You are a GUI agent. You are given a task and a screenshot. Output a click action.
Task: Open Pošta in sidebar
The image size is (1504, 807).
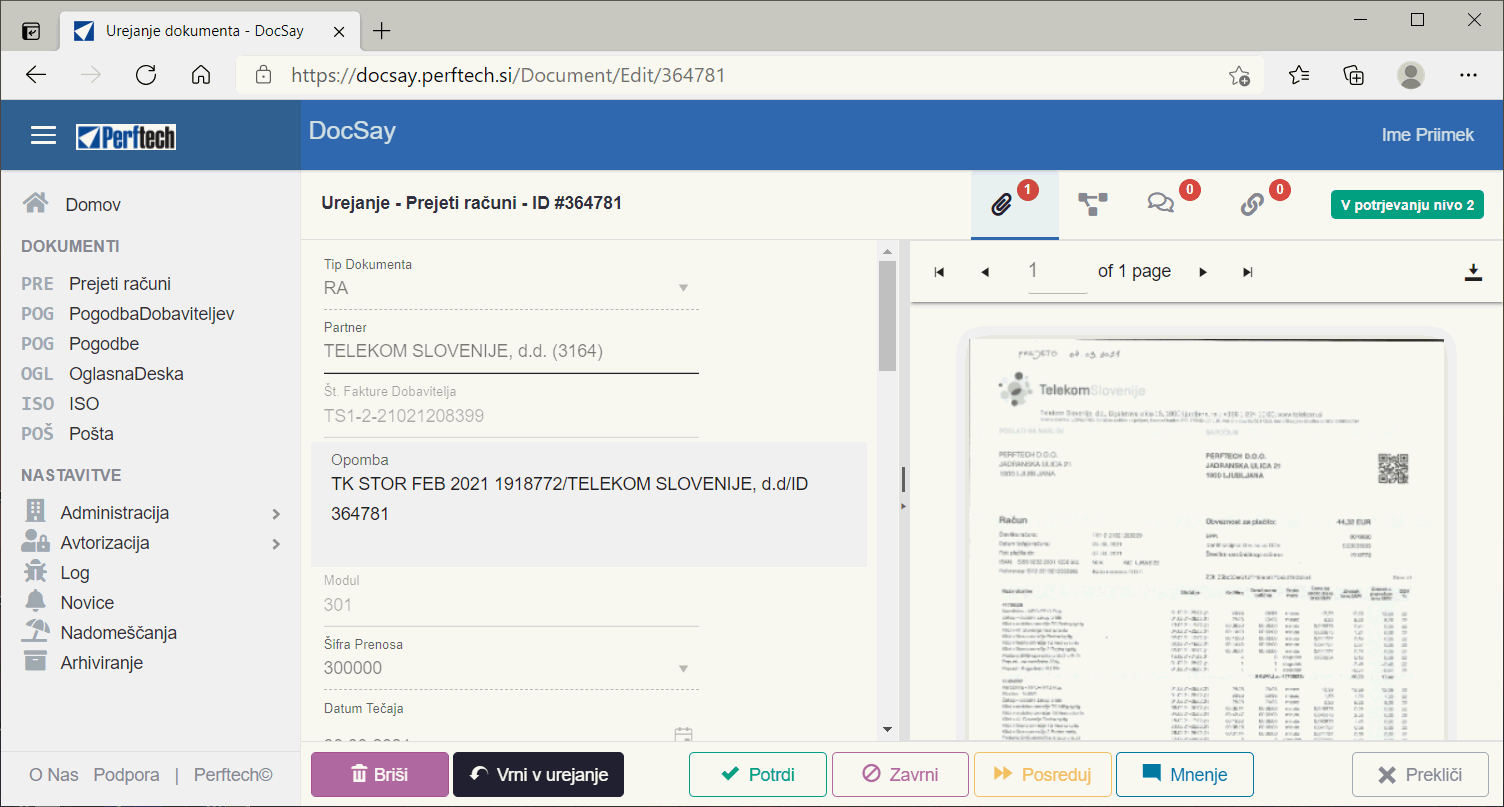click(x=92, y=434)
